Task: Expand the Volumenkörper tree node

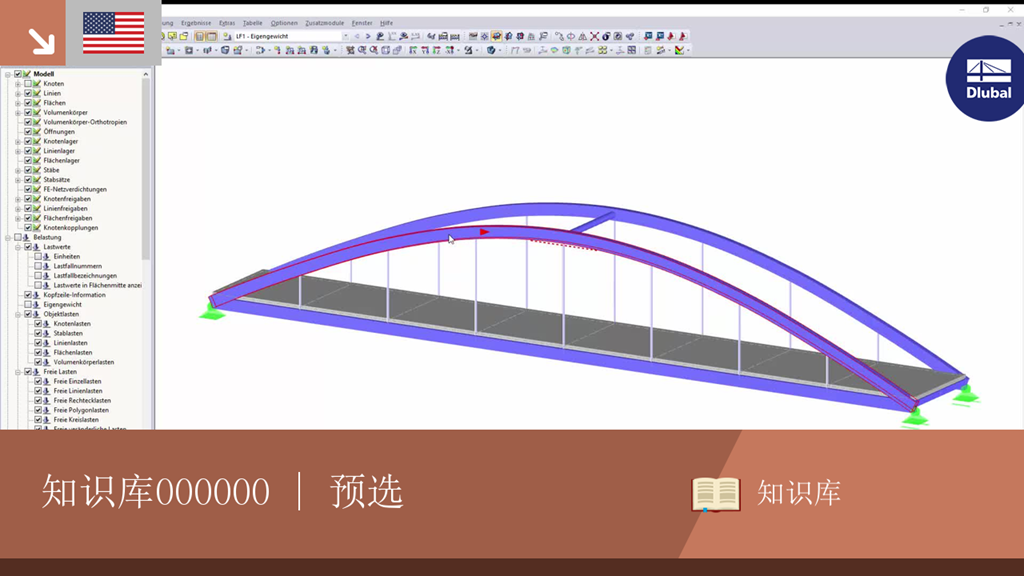Action: (x=18, y=113)
